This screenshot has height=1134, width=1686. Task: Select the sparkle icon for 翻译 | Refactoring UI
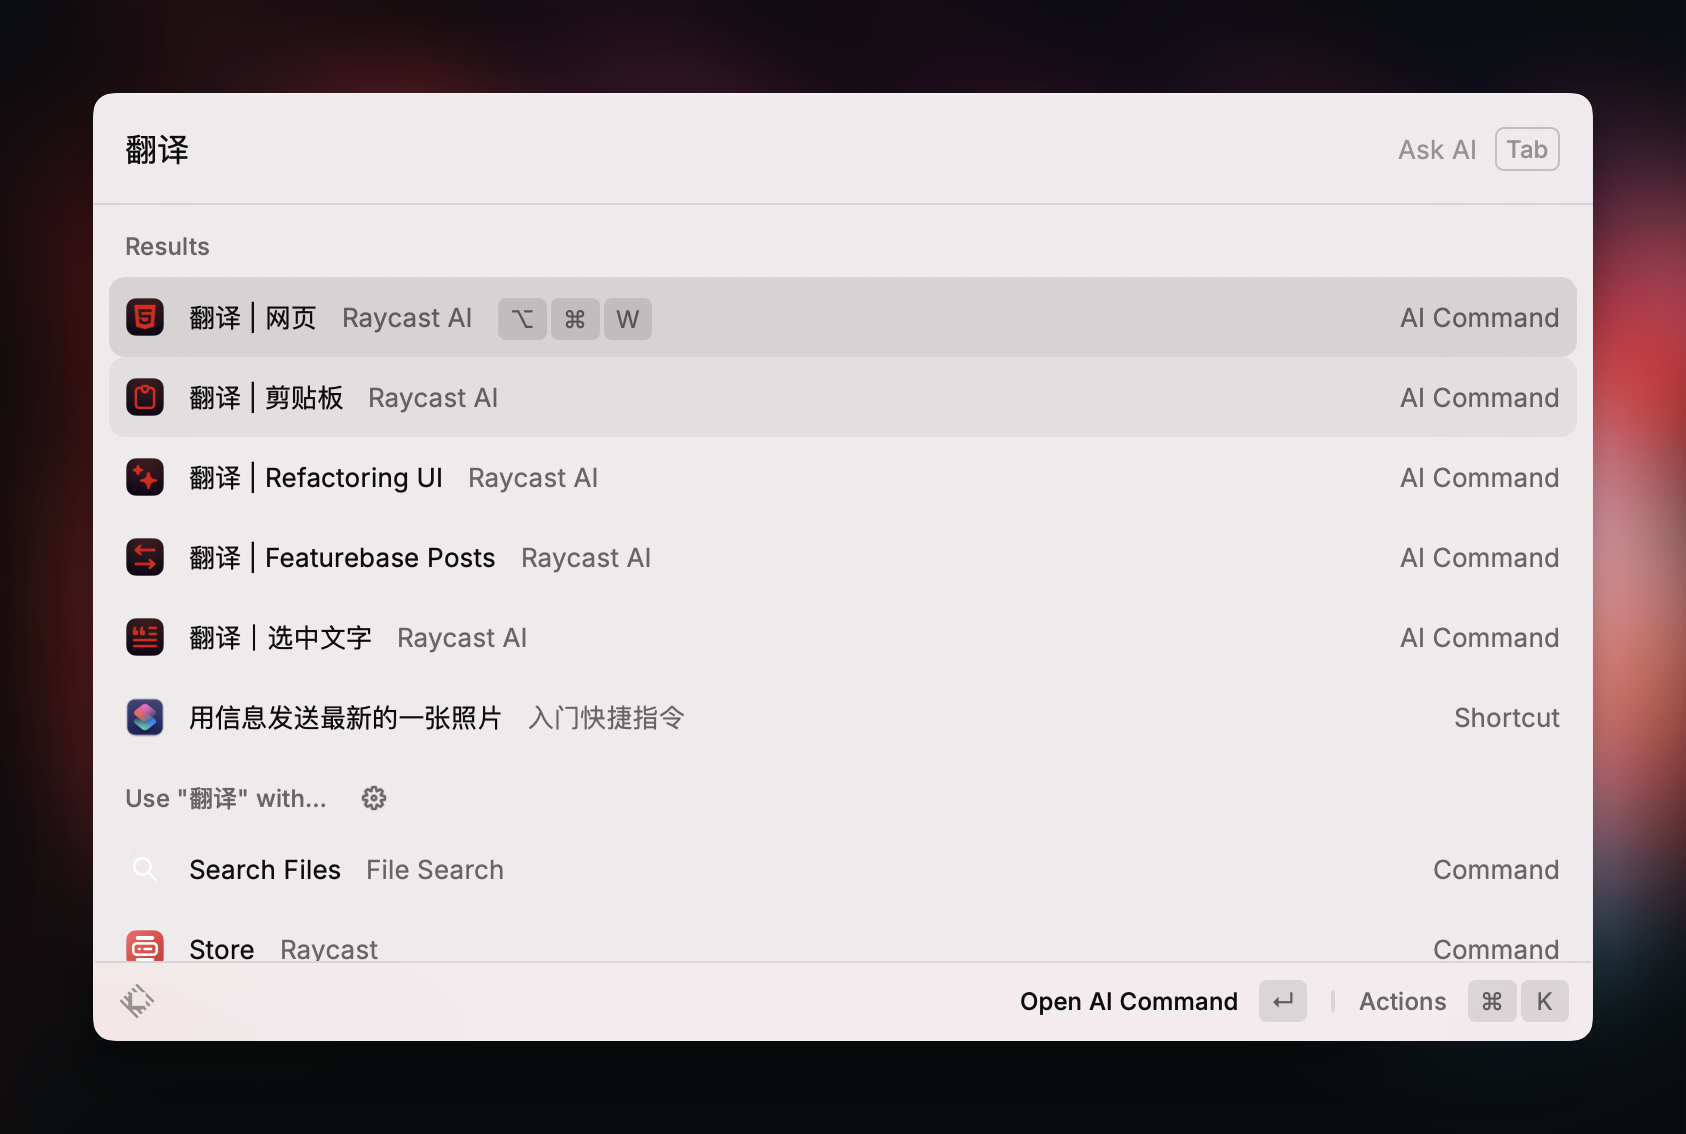tap(145, 477)
